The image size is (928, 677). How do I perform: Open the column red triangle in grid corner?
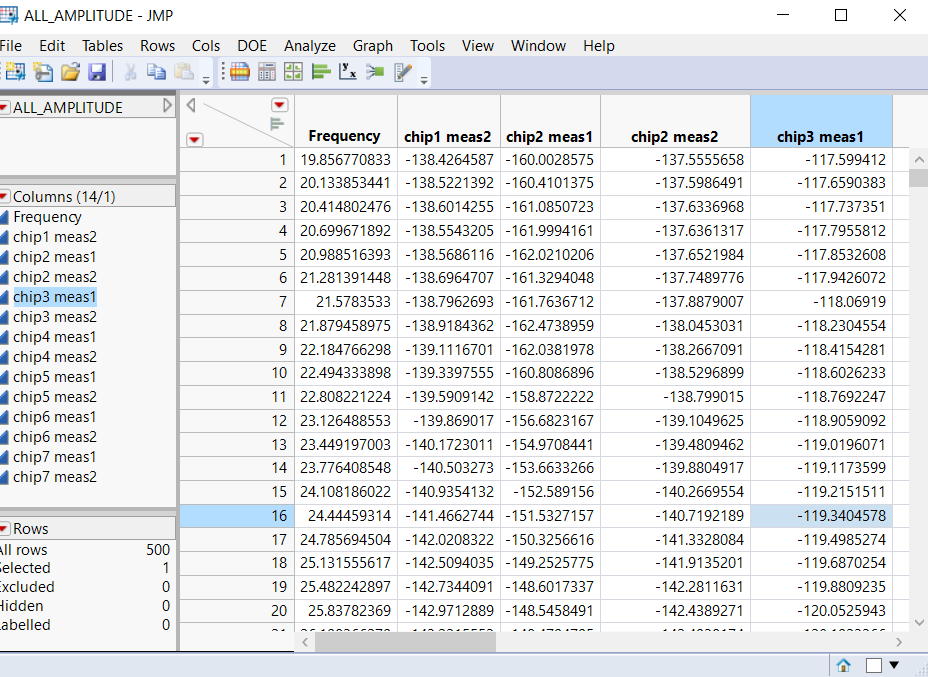point(279,105)
